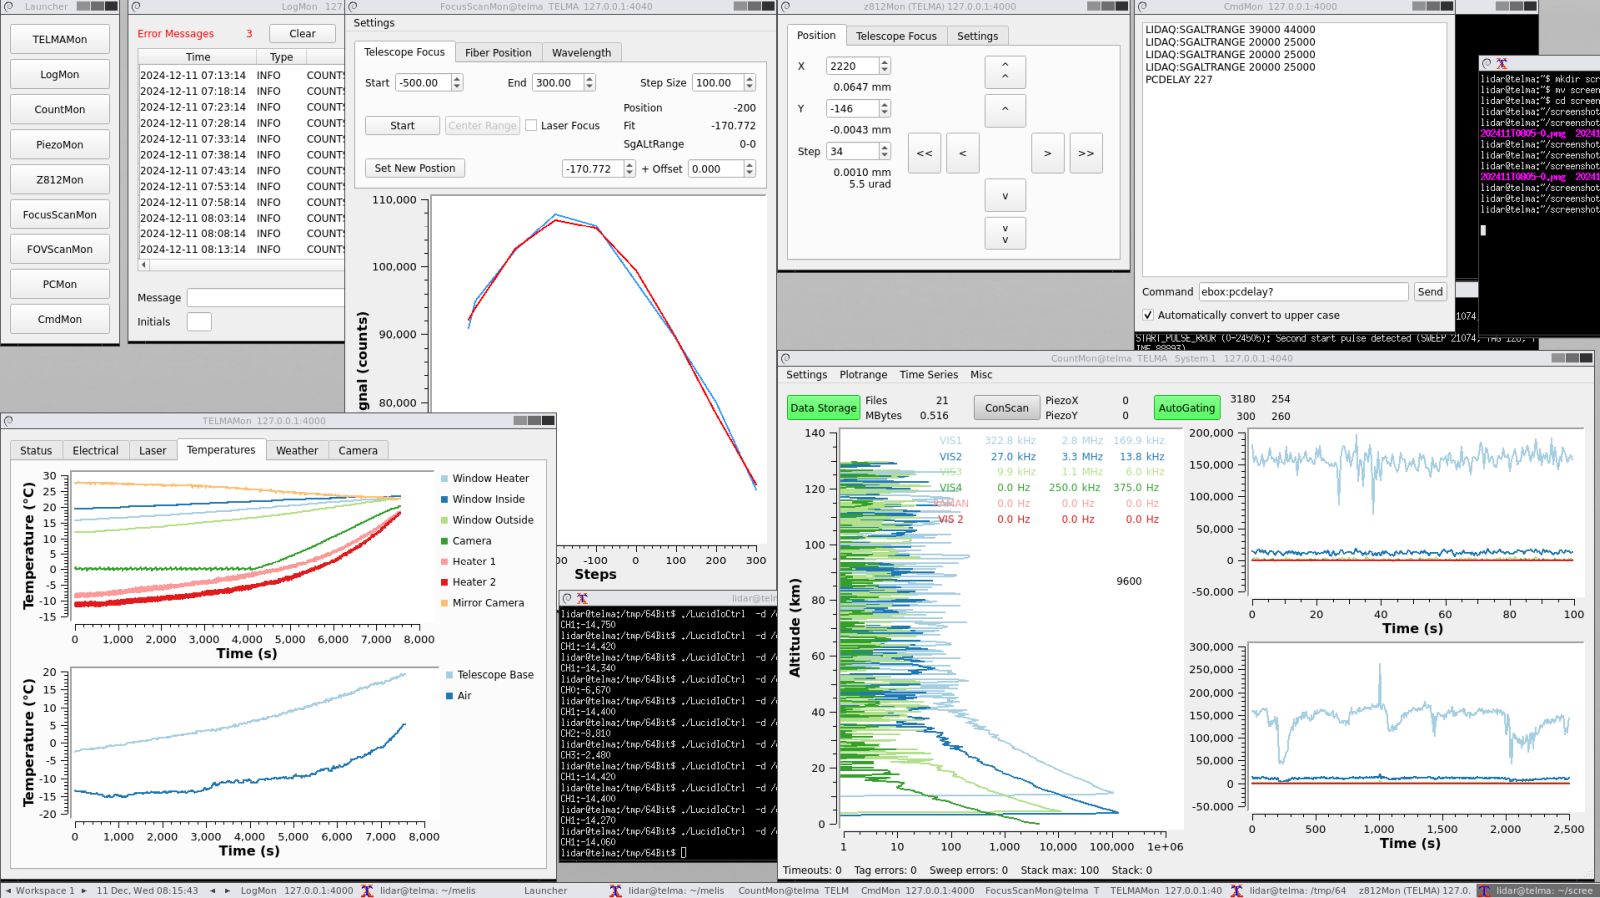This screenshot has height=898, width=1600.
Task: Open the window menu icon of TELMAMon title bar
Action: (8, 421)
